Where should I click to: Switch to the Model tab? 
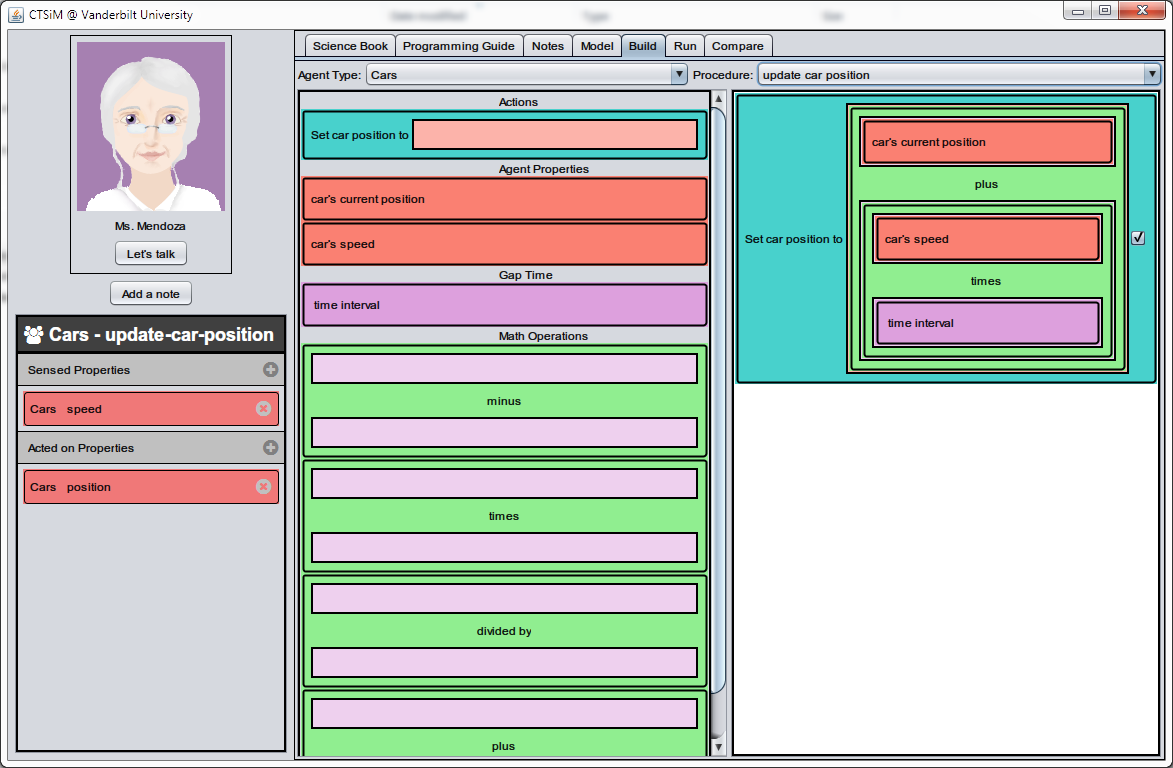pos(596,45)
